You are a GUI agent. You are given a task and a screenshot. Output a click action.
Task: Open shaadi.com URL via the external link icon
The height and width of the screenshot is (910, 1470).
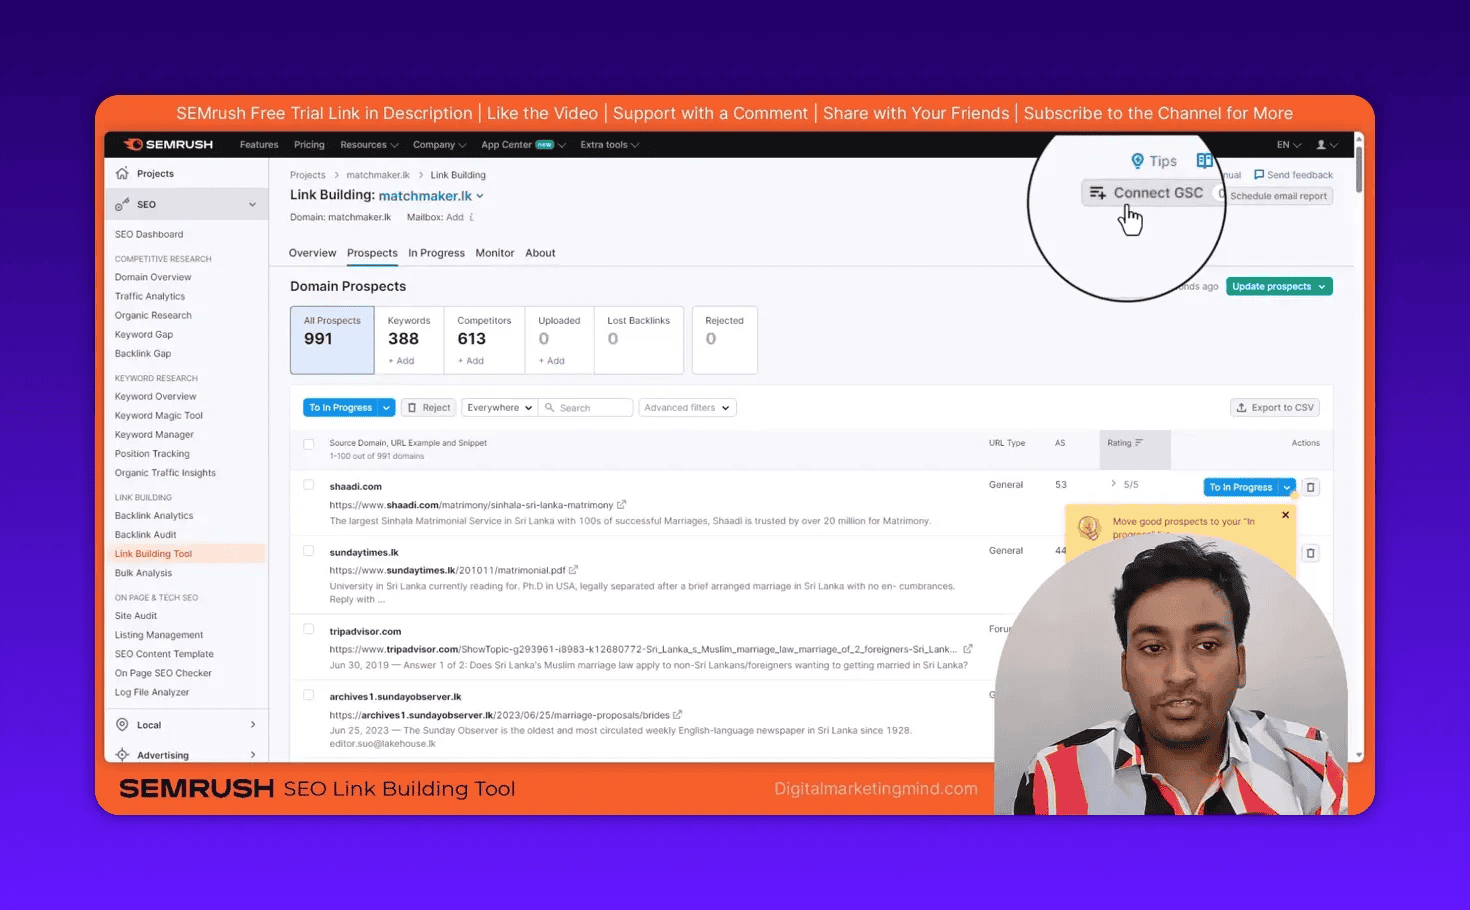click(x=622, y=504)
